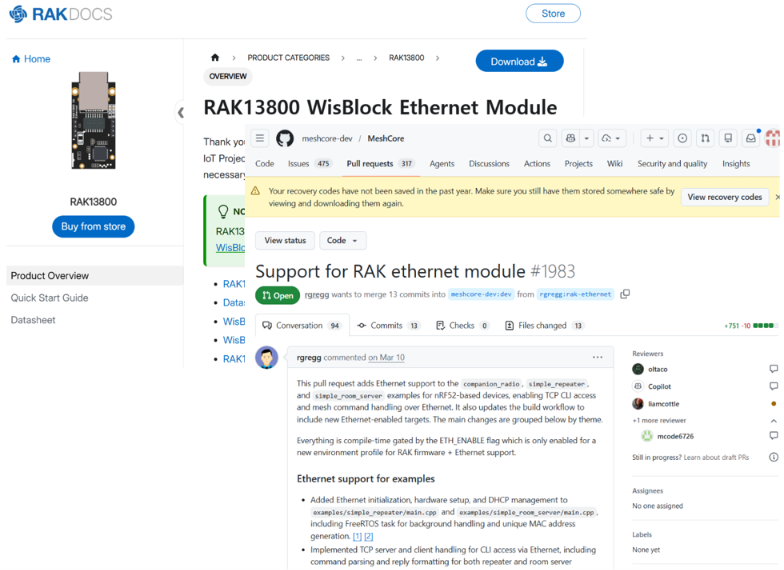Click MeshCore repository name link
784x570 pixels.
[x=386, y=138]
